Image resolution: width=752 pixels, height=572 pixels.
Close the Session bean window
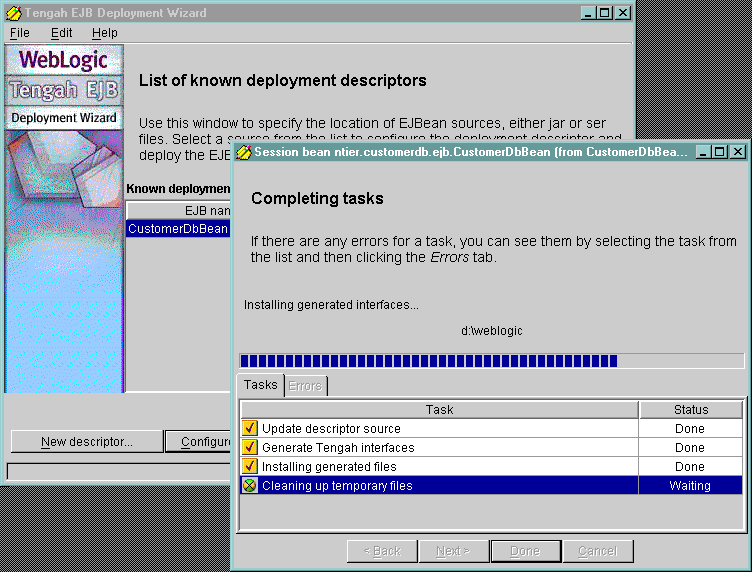point(738,152)
